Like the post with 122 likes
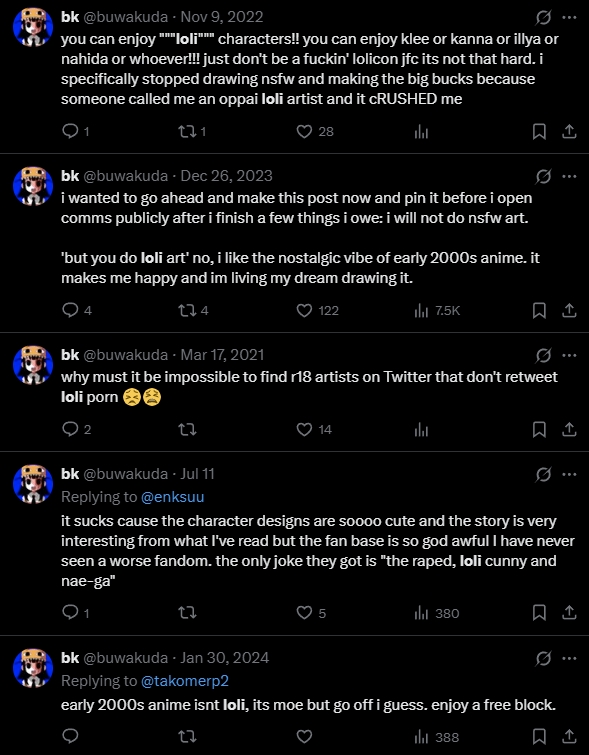589x755 pixels. tap(304, 310)
